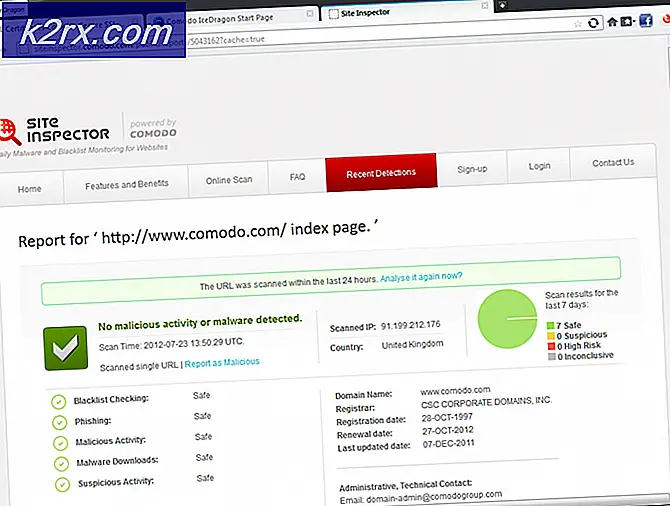Screen dimensions: 670x506
Task: Click the browser home icon
Action: click(x=612, y=21)
